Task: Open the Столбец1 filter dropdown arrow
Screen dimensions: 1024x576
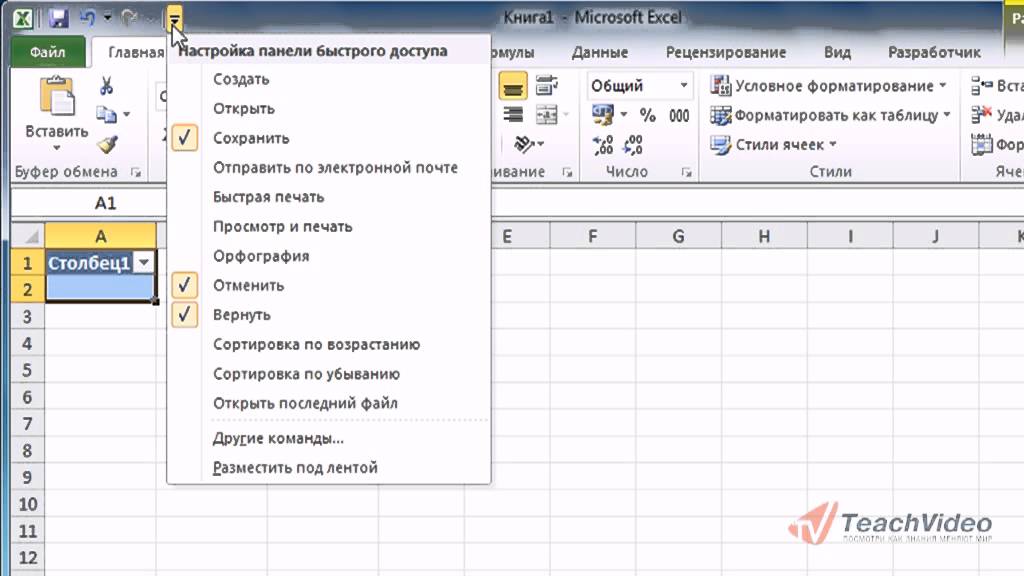Action: [144, 263]
